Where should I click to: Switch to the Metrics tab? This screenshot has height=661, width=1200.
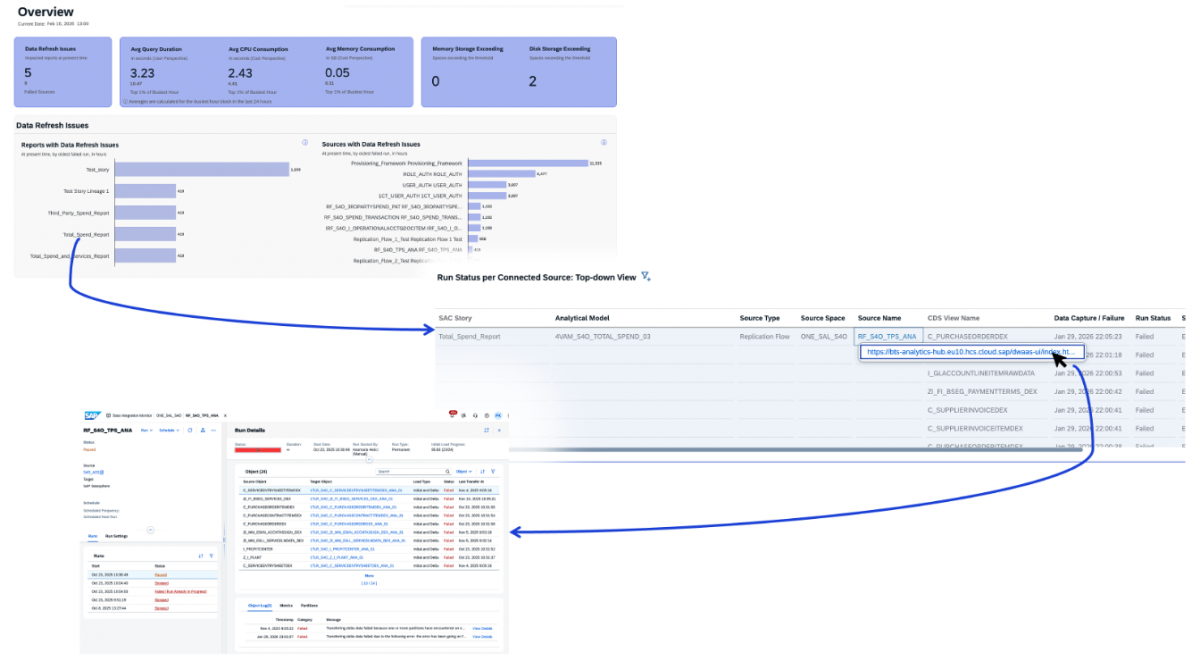click(286, 606)
